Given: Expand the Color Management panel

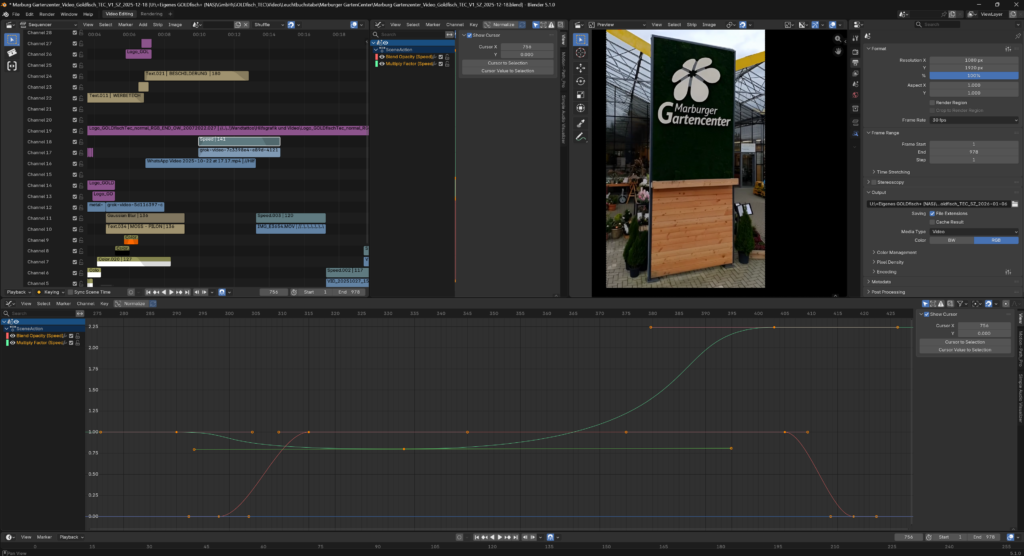Looking at the screenshot, I should [x=895, y=252].
